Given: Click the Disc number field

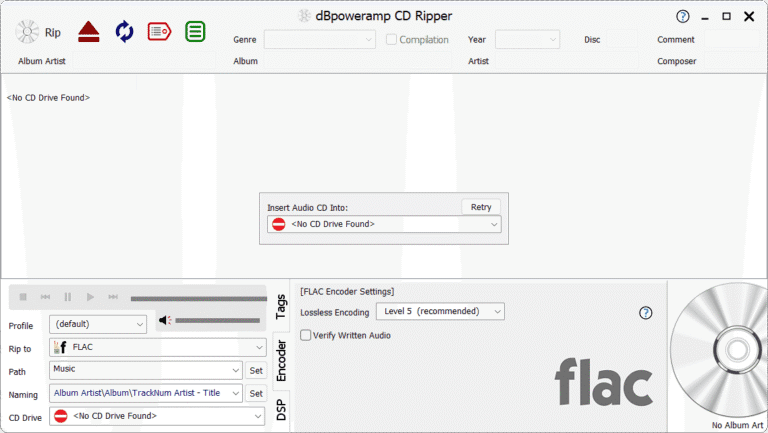Looking at the screenshot, I should pos(622,40).
